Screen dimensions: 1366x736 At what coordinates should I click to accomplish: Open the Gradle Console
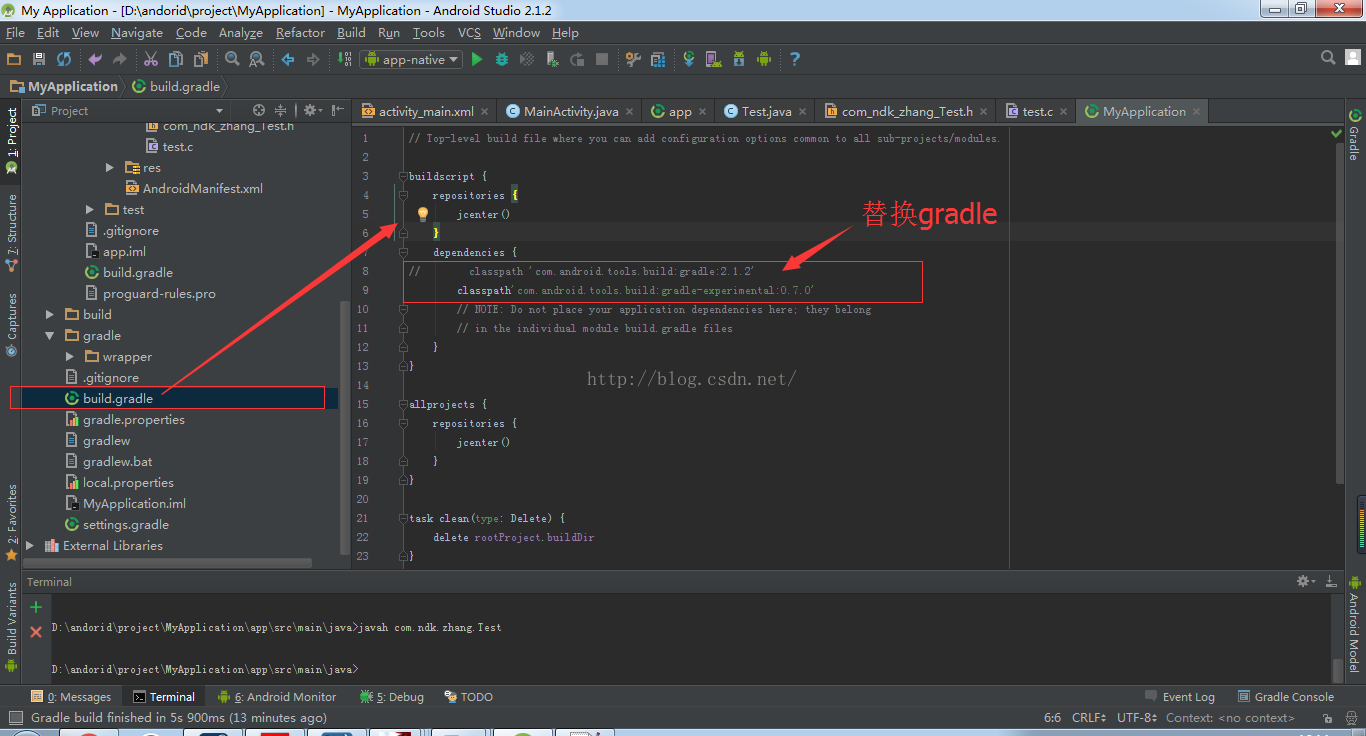coord(1286,697)
